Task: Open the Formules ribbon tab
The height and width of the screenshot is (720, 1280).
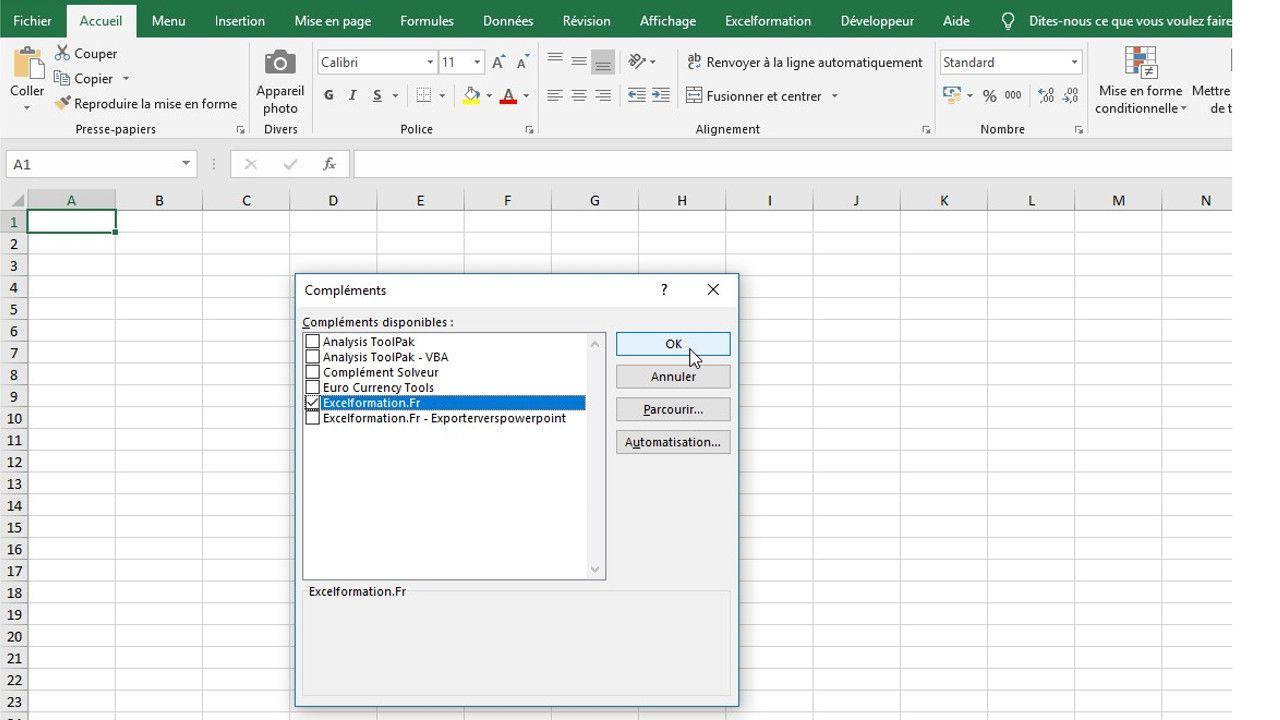Action: (x=427, y=21)
